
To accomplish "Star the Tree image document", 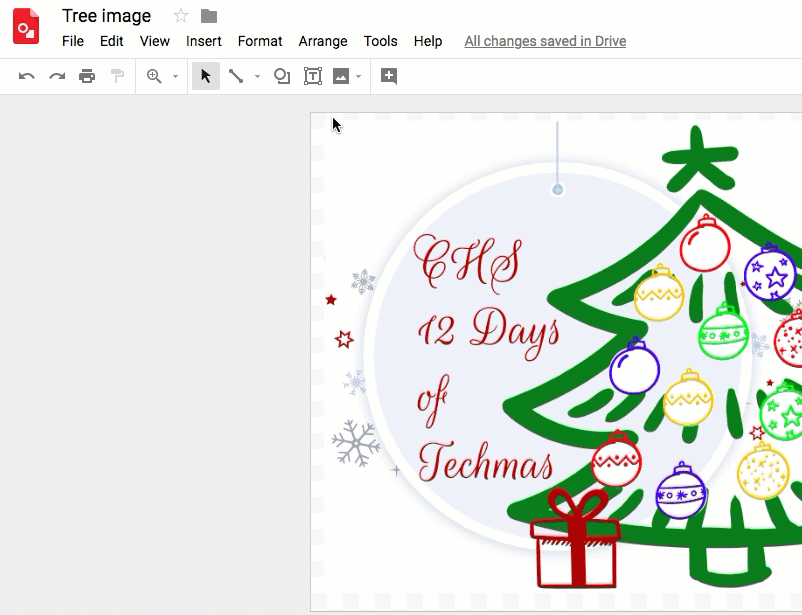I will click(x=181, y=16).
